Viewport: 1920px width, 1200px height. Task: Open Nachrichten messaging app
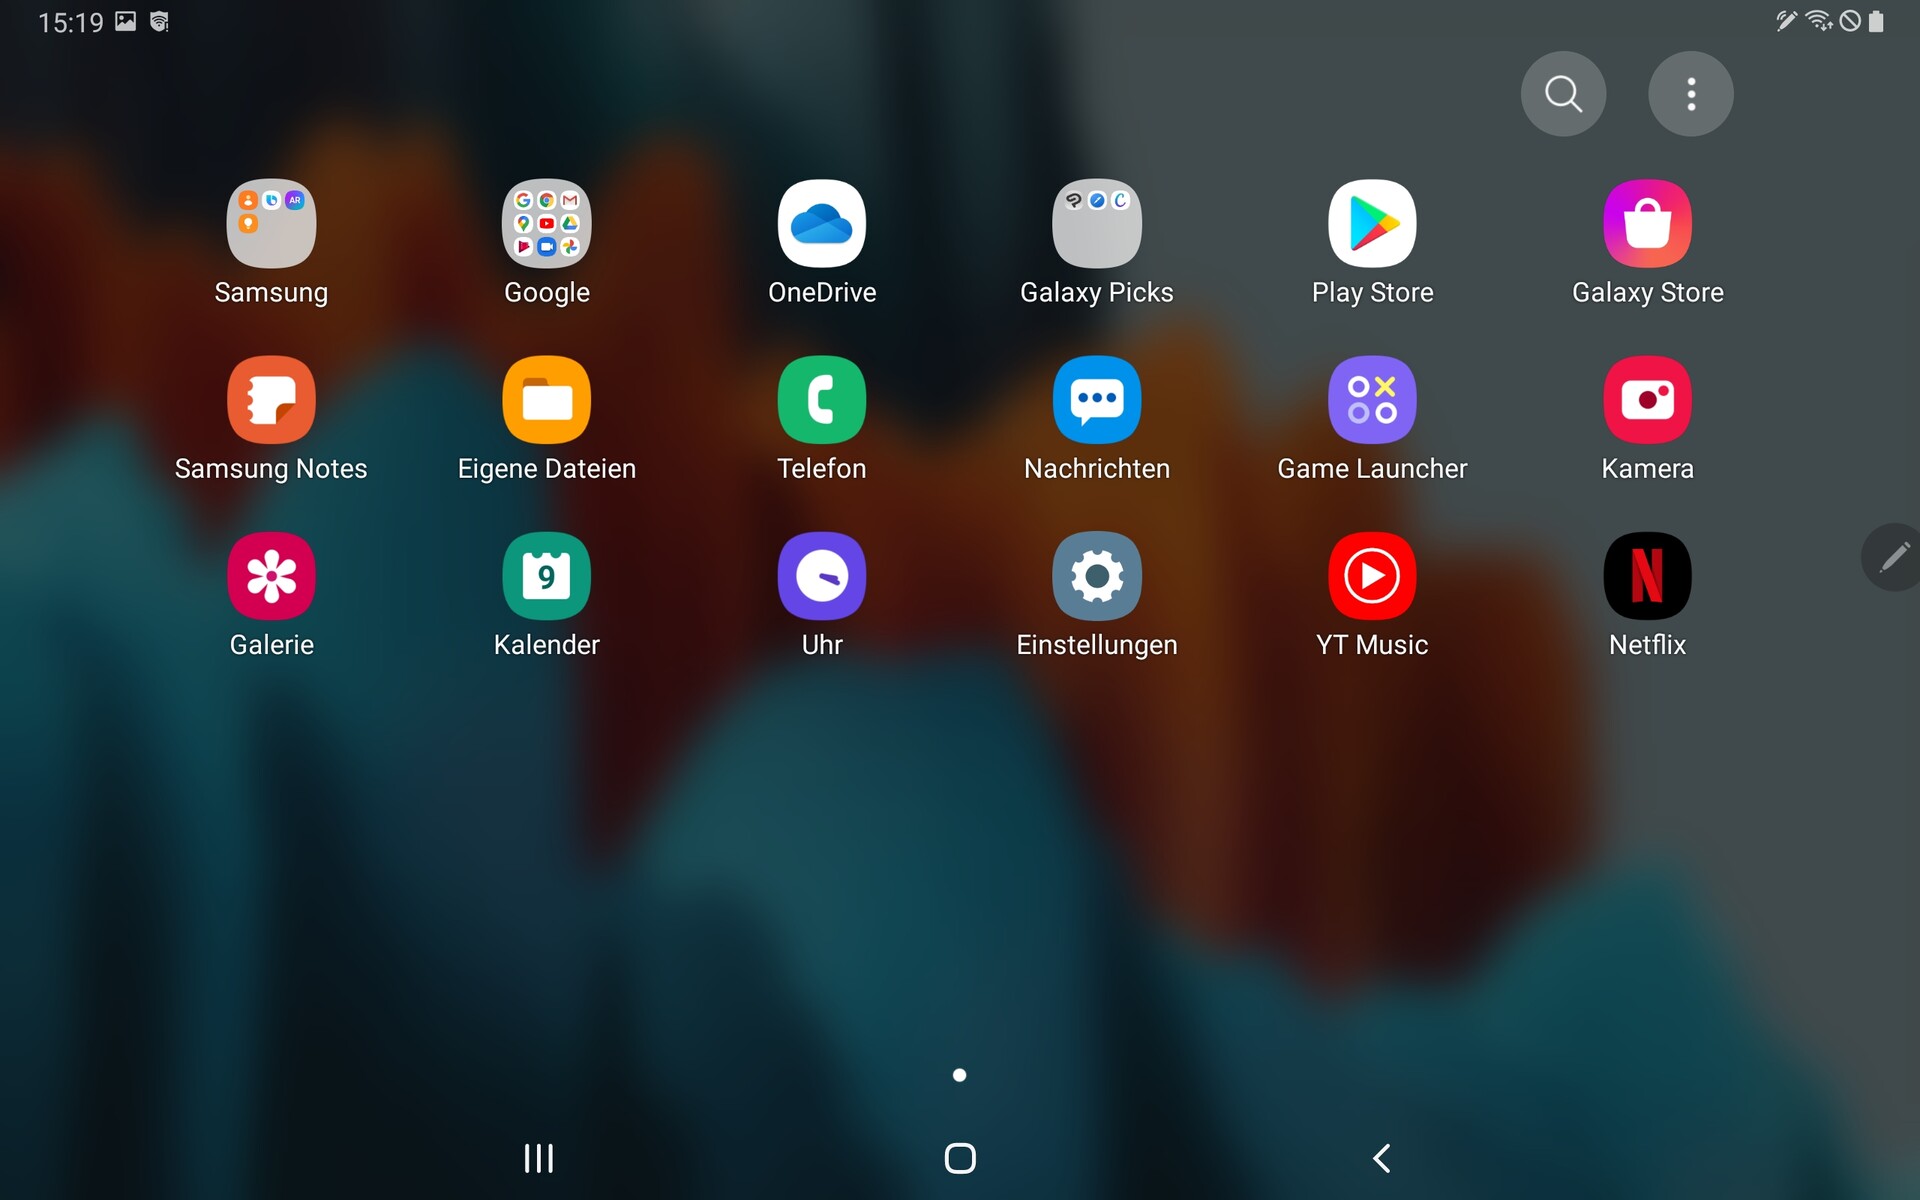(1096, 400)
